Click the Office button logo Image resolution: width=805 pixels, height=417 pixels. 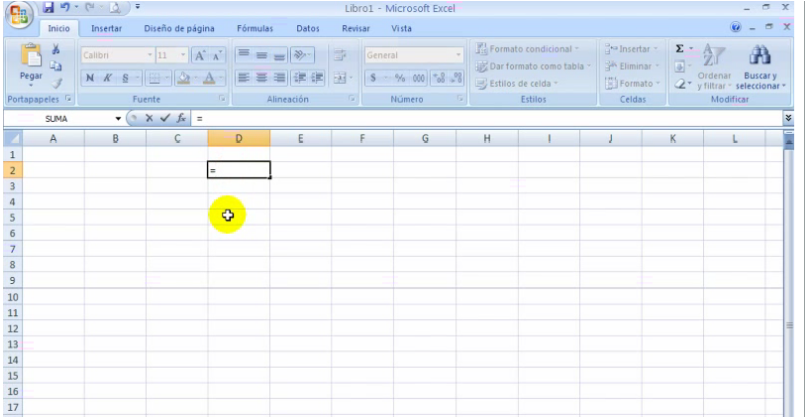(20, 16)
